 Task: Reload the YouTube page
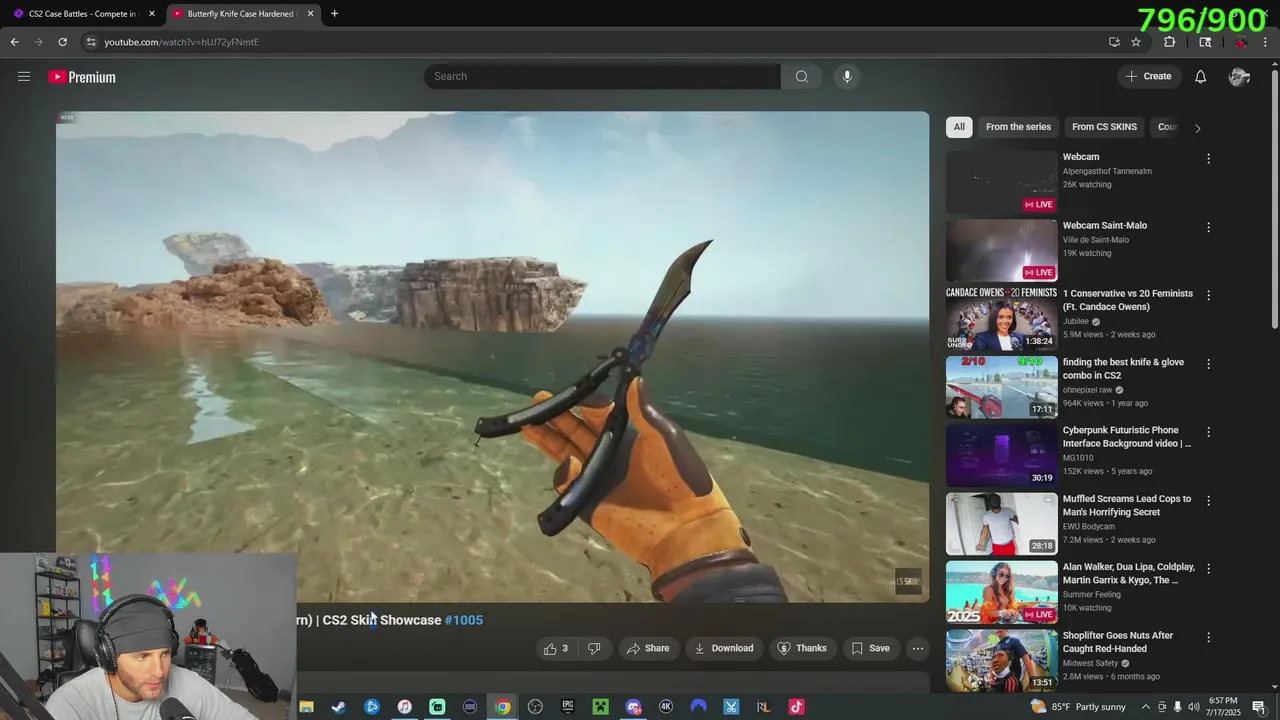[62, 42]
